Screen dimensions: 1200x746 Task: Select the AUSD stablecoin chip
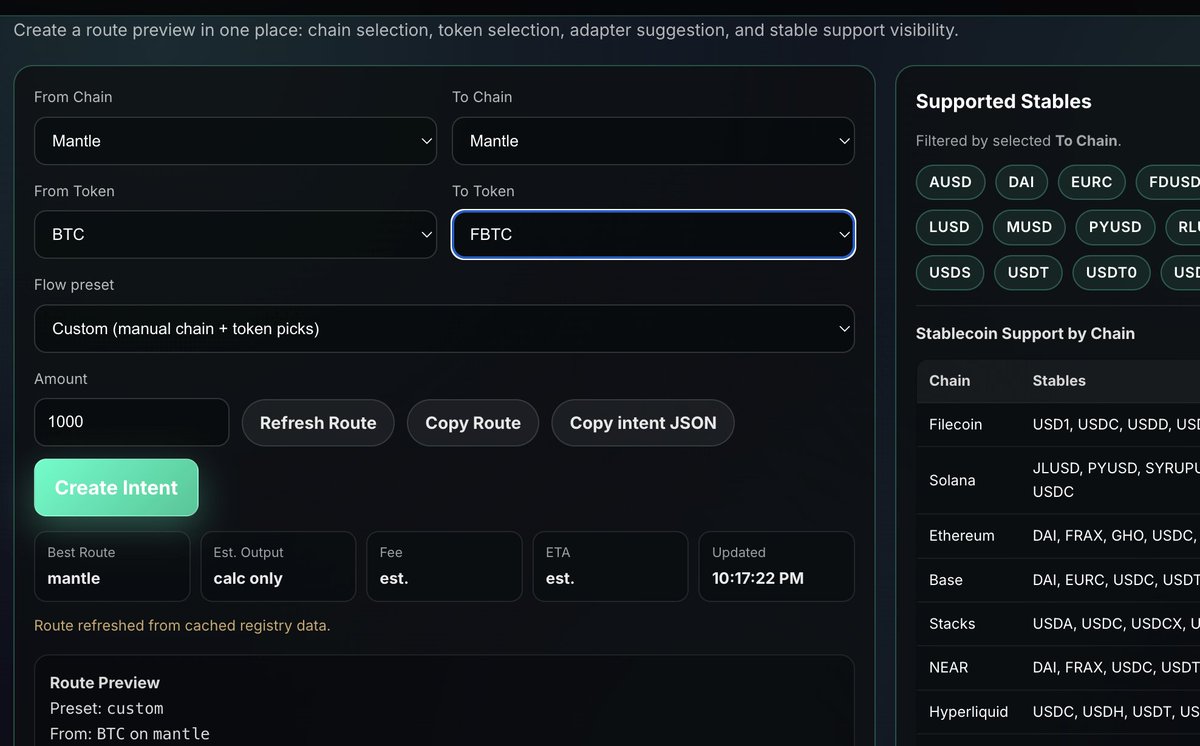950,182
